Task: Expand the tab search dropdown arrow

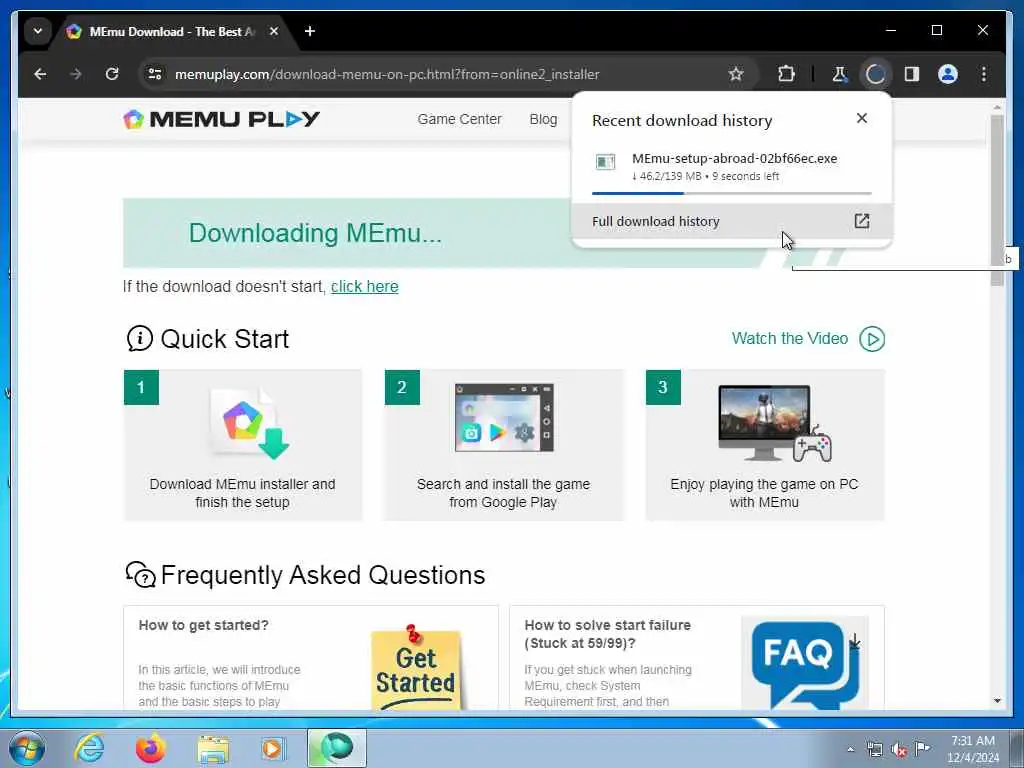Action: (38, 31)
